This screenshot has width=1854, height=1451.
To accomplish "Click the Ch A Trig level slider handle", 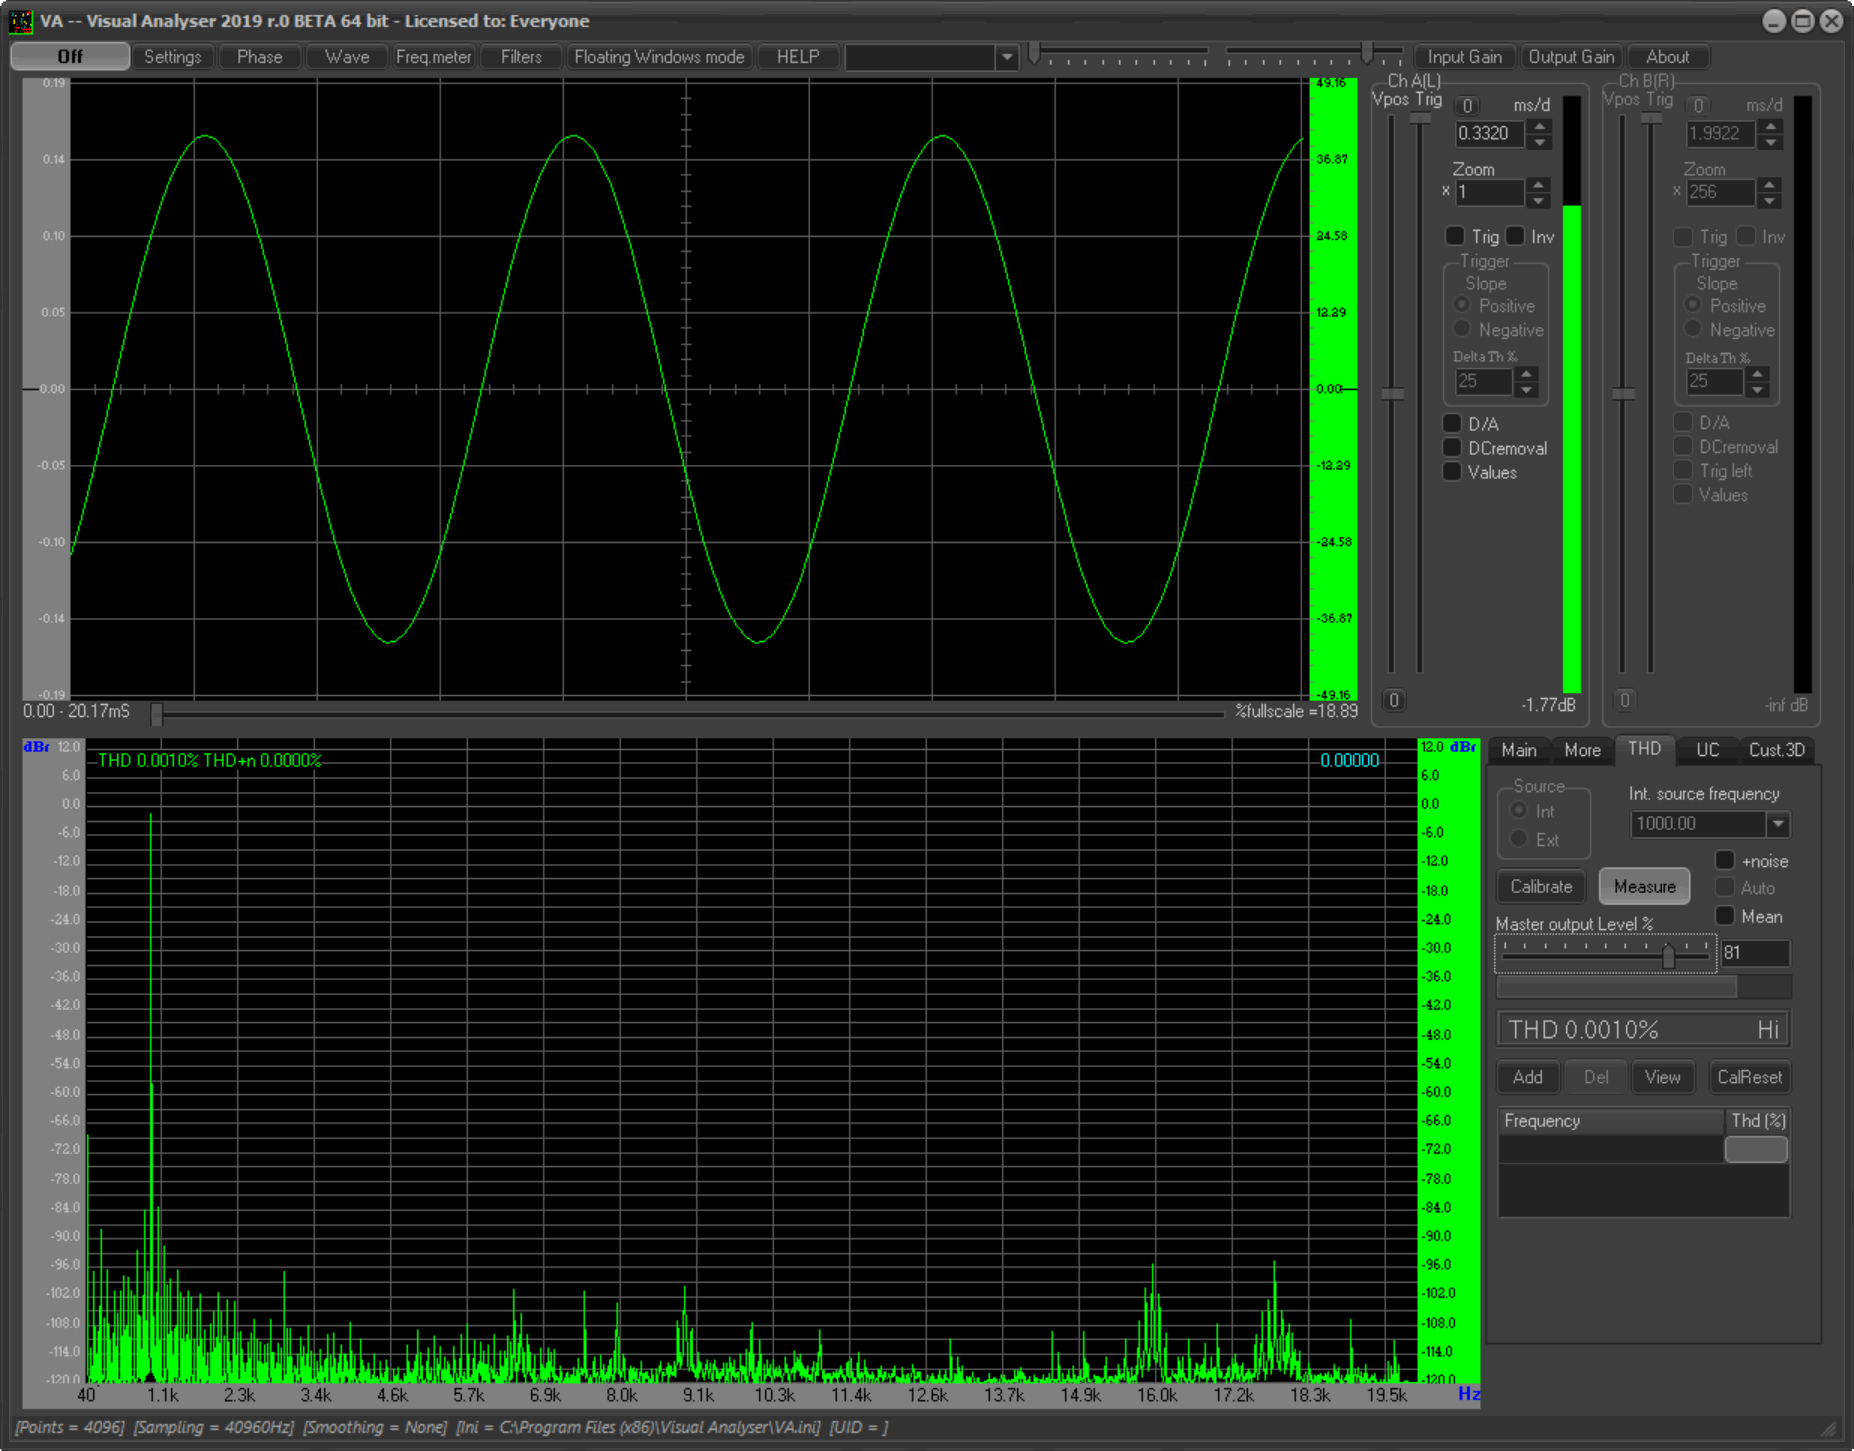I will click(1420, 118).
